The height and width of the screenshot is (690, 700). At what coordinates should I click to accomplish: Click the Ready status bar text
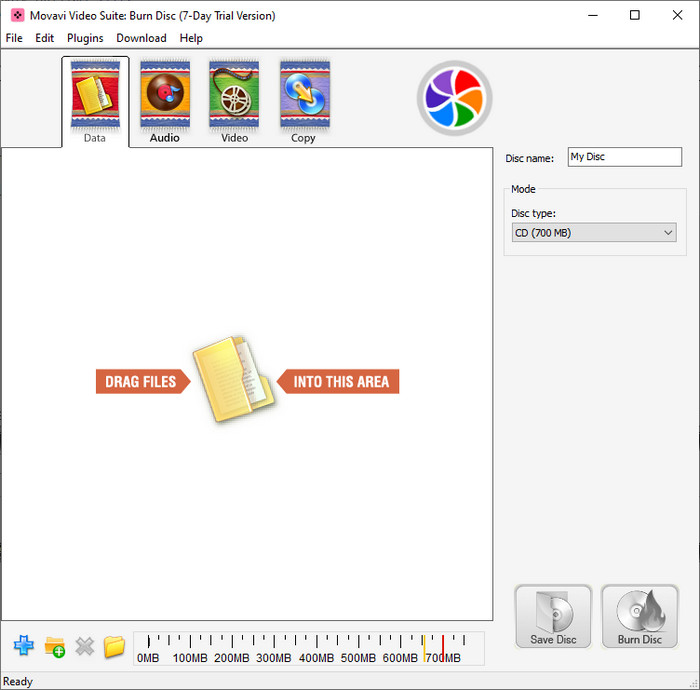click(18, 682)
